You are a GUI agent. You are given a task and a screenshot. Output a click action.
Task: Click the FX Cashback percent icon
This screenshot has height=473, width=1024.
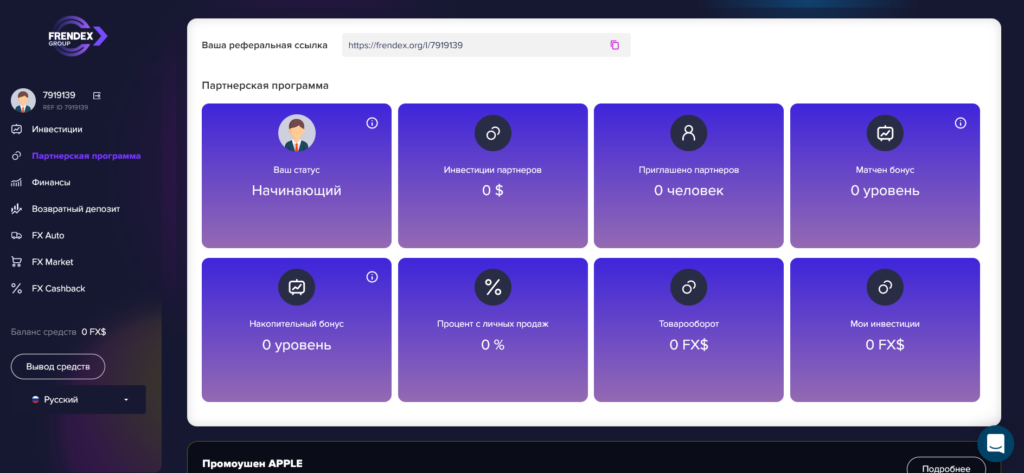(17, 288)
